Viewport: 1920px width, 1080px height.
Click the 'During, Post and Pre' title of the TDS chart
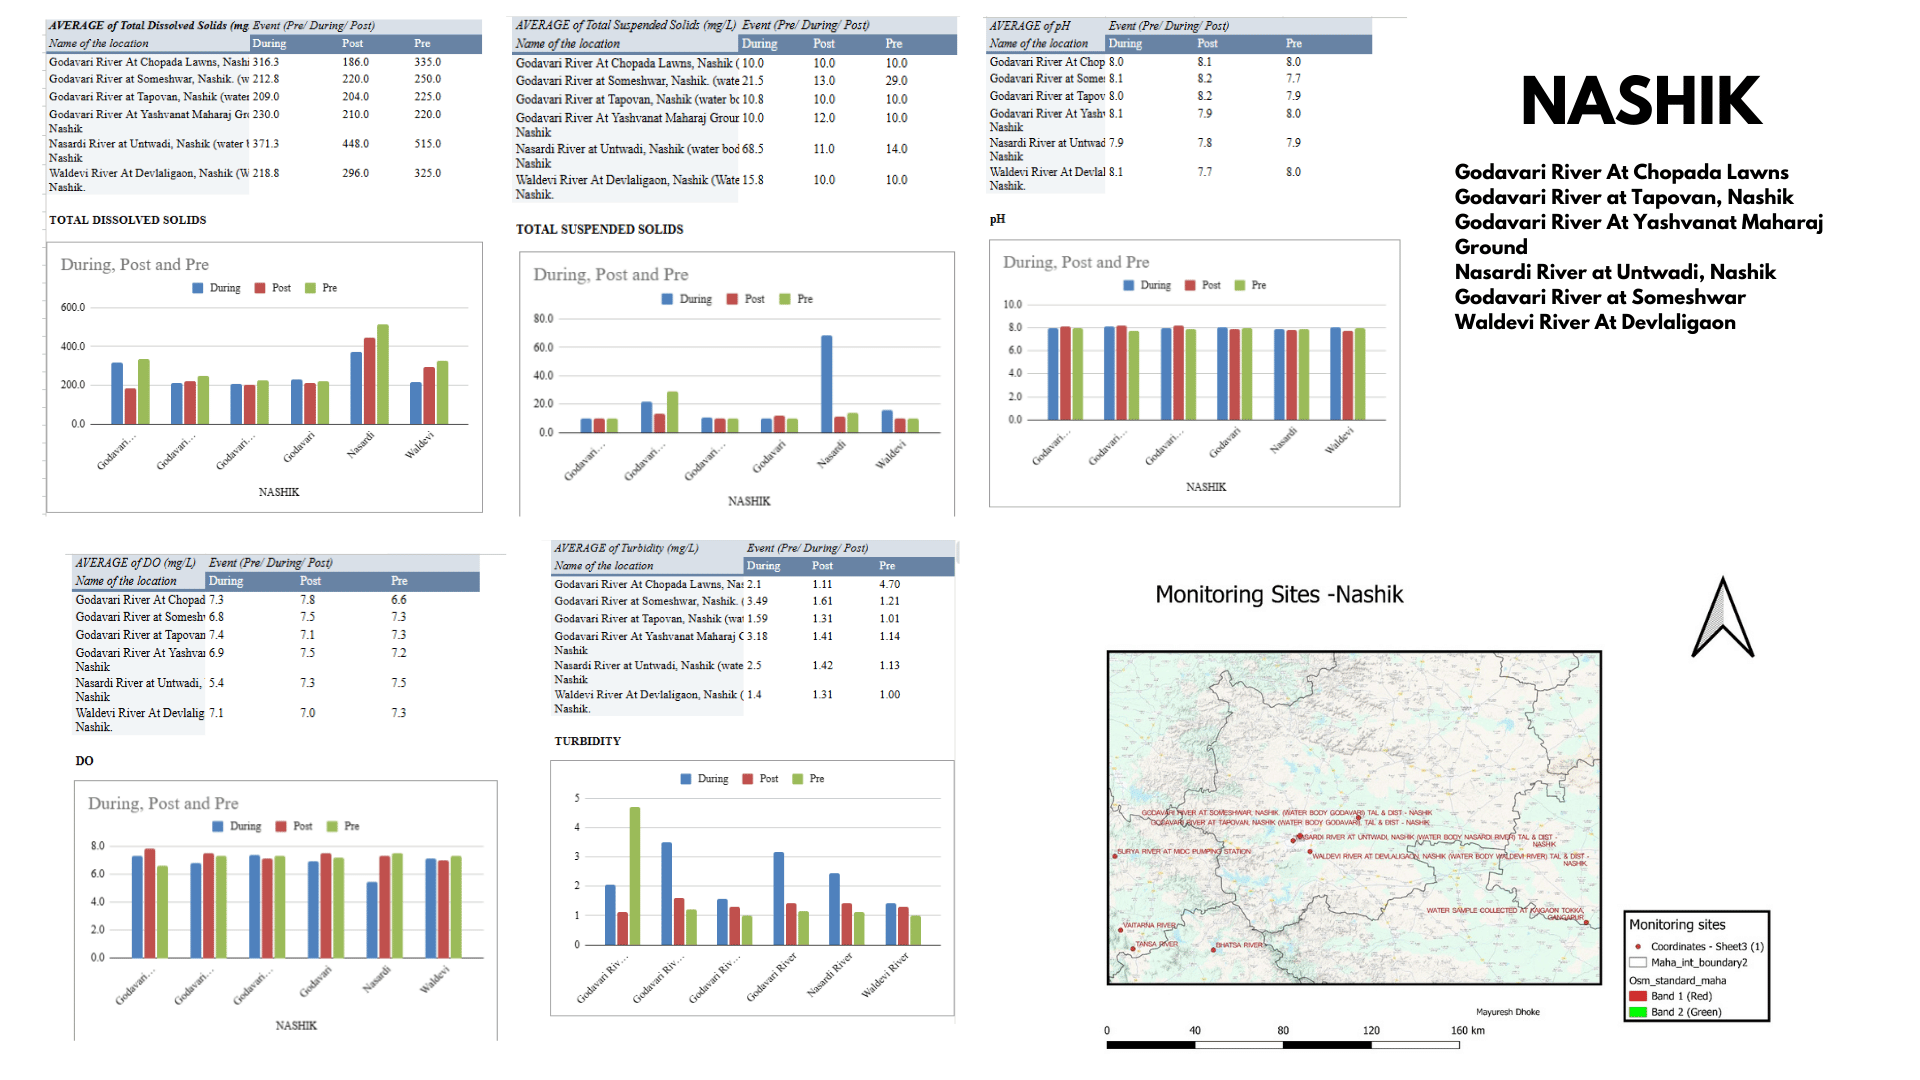click(135, 264)
